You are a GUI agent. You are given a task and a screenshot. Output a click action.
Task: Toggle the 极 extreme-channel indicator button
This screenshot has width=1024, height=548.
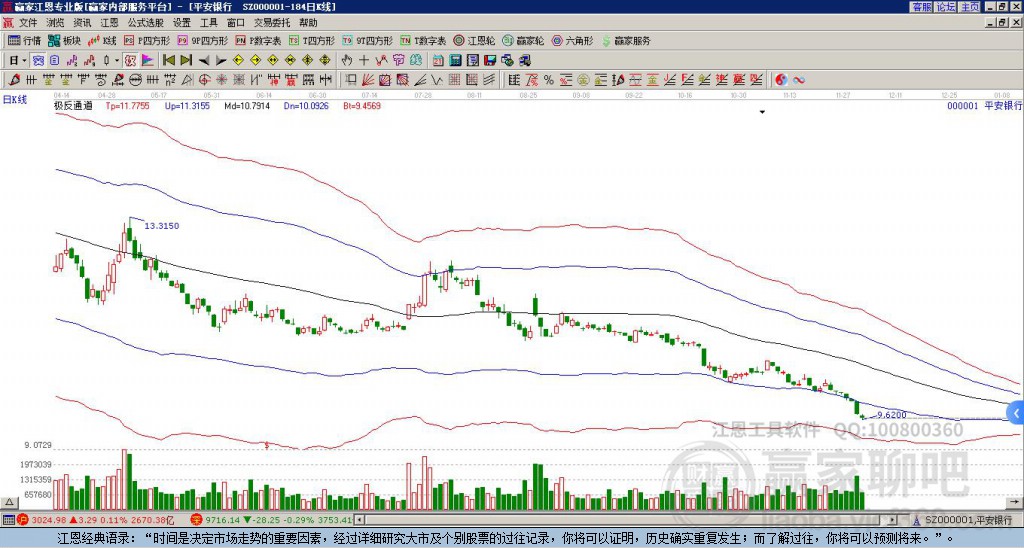click(130, 61)
